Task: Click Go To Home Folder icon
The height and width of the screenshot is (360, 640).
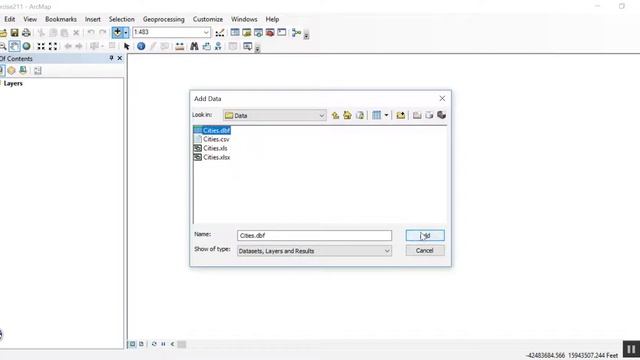Action: point(347,116)
